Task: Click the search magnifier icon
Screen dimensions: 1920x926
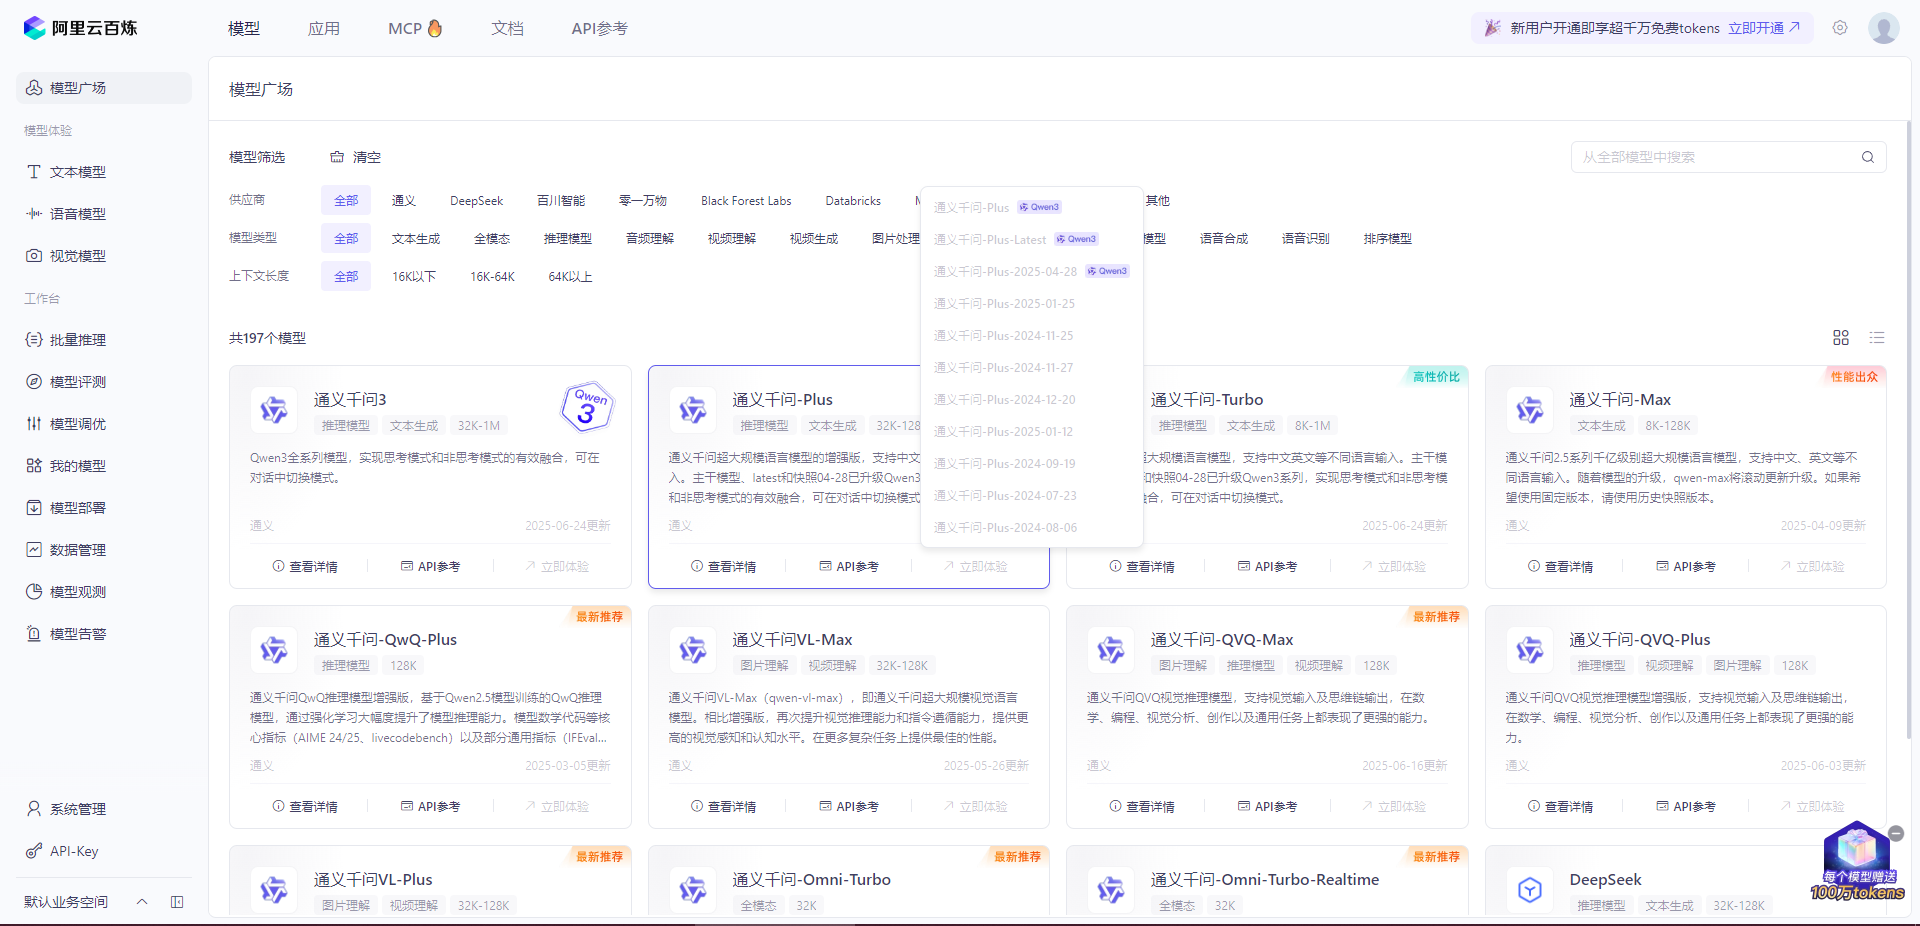Action: click(1868, 157)
